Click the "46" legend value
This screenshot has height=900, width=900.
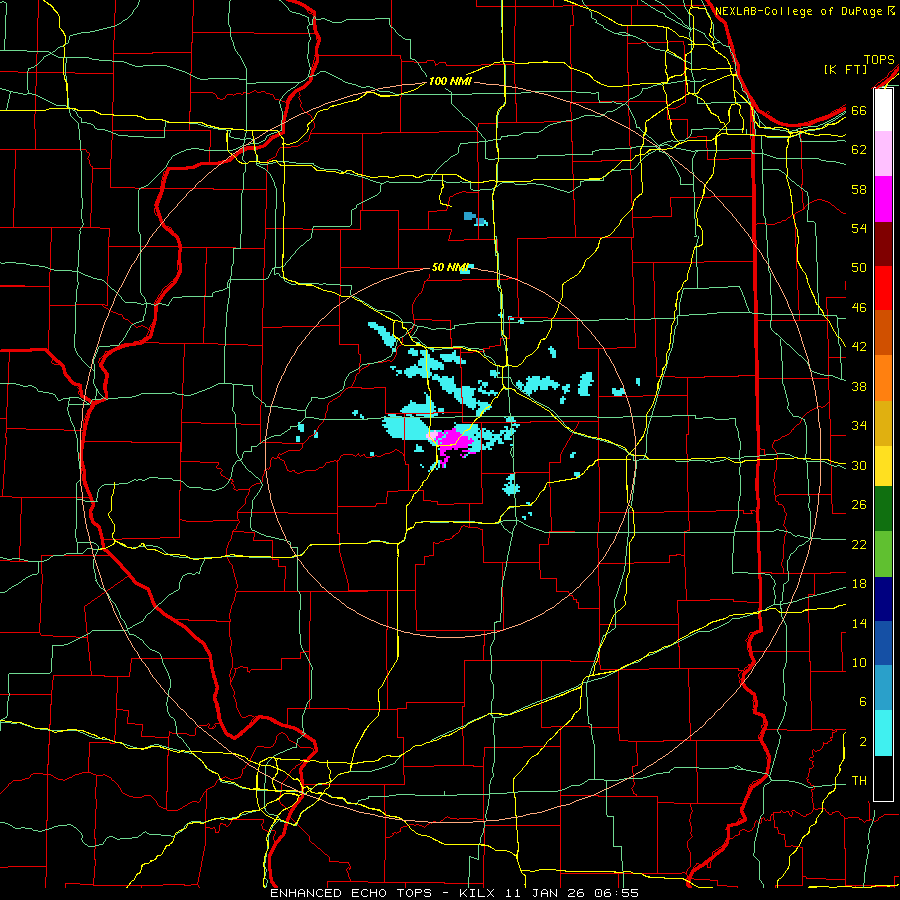(x=859, y=308)
